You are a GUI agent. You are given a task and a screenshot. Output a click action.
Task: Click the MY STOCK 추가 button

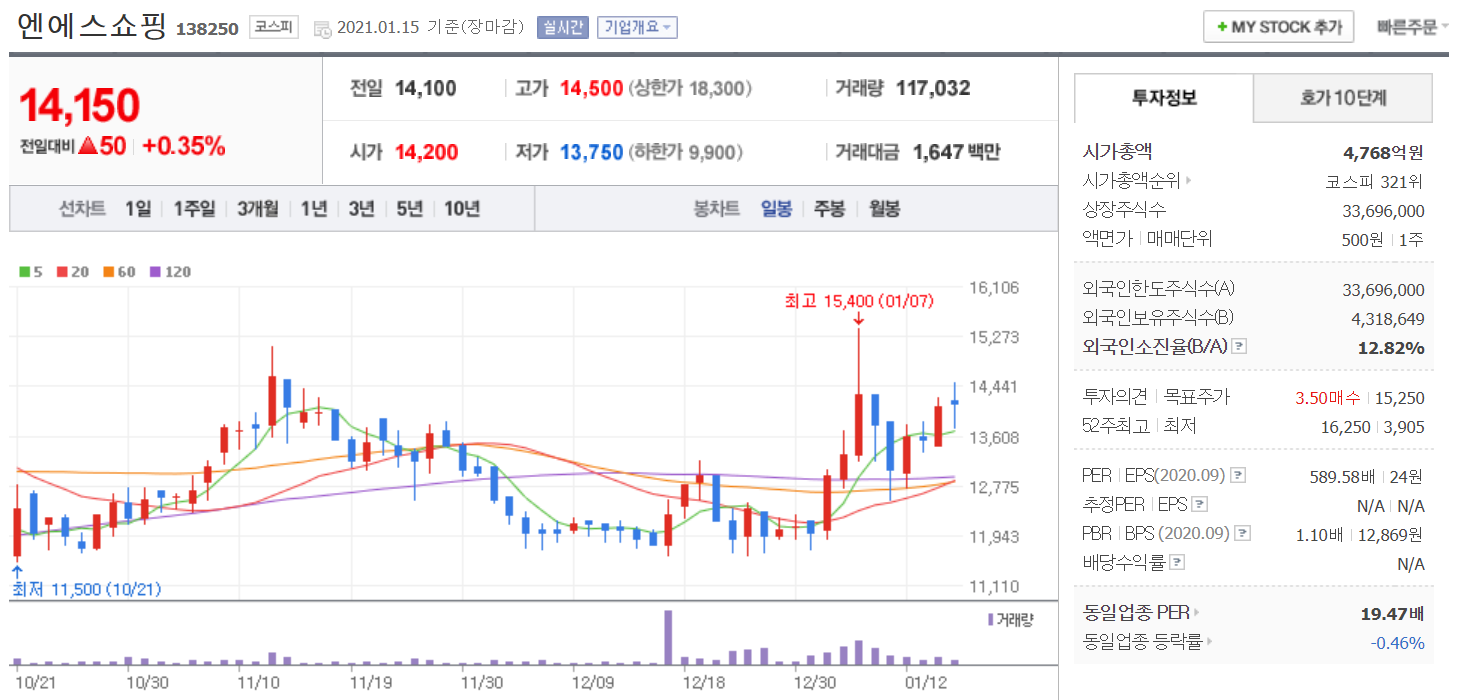coord(1278,27)
